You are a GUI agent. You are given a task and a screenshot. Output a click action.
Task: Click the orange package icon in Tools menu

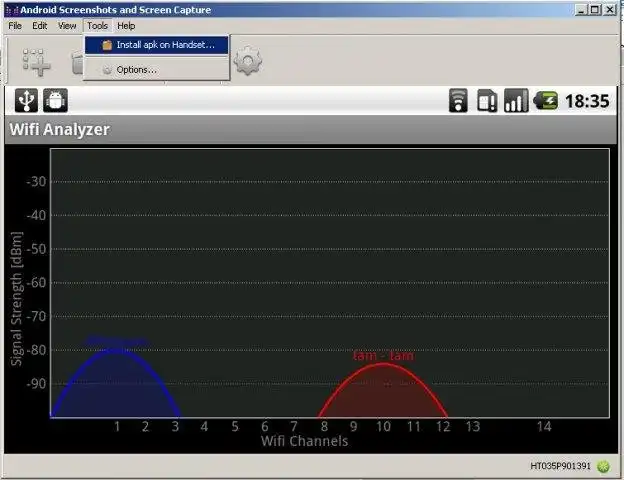pos(107,45)
